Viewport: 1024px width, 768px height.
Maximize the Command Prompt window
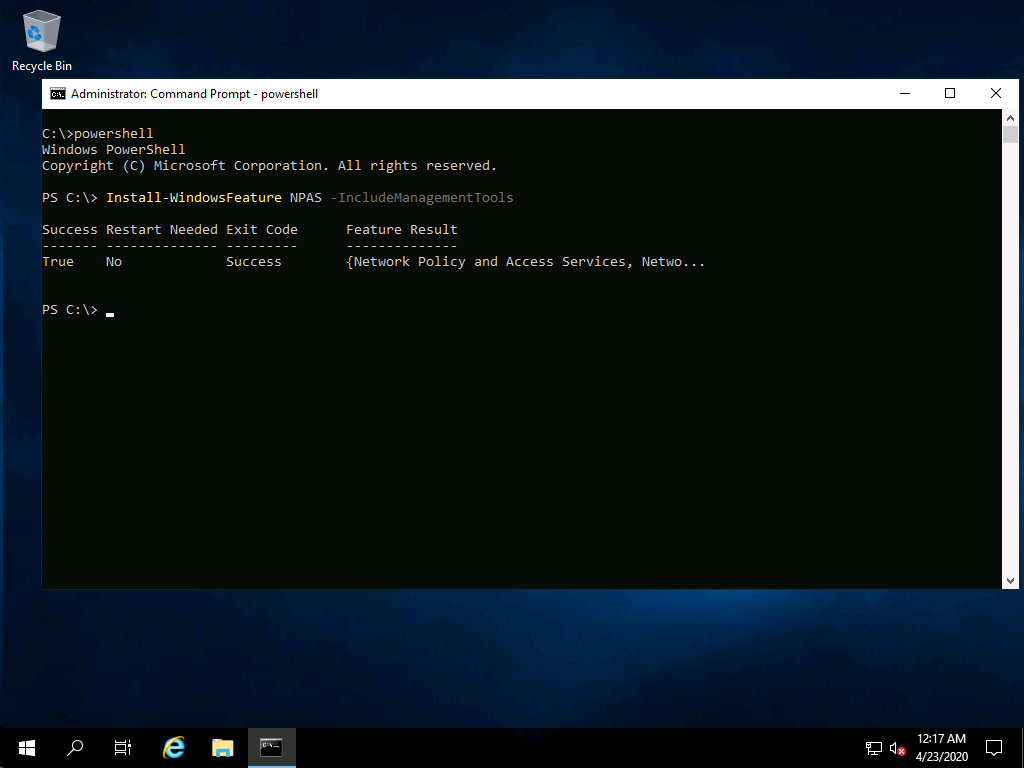950,94
